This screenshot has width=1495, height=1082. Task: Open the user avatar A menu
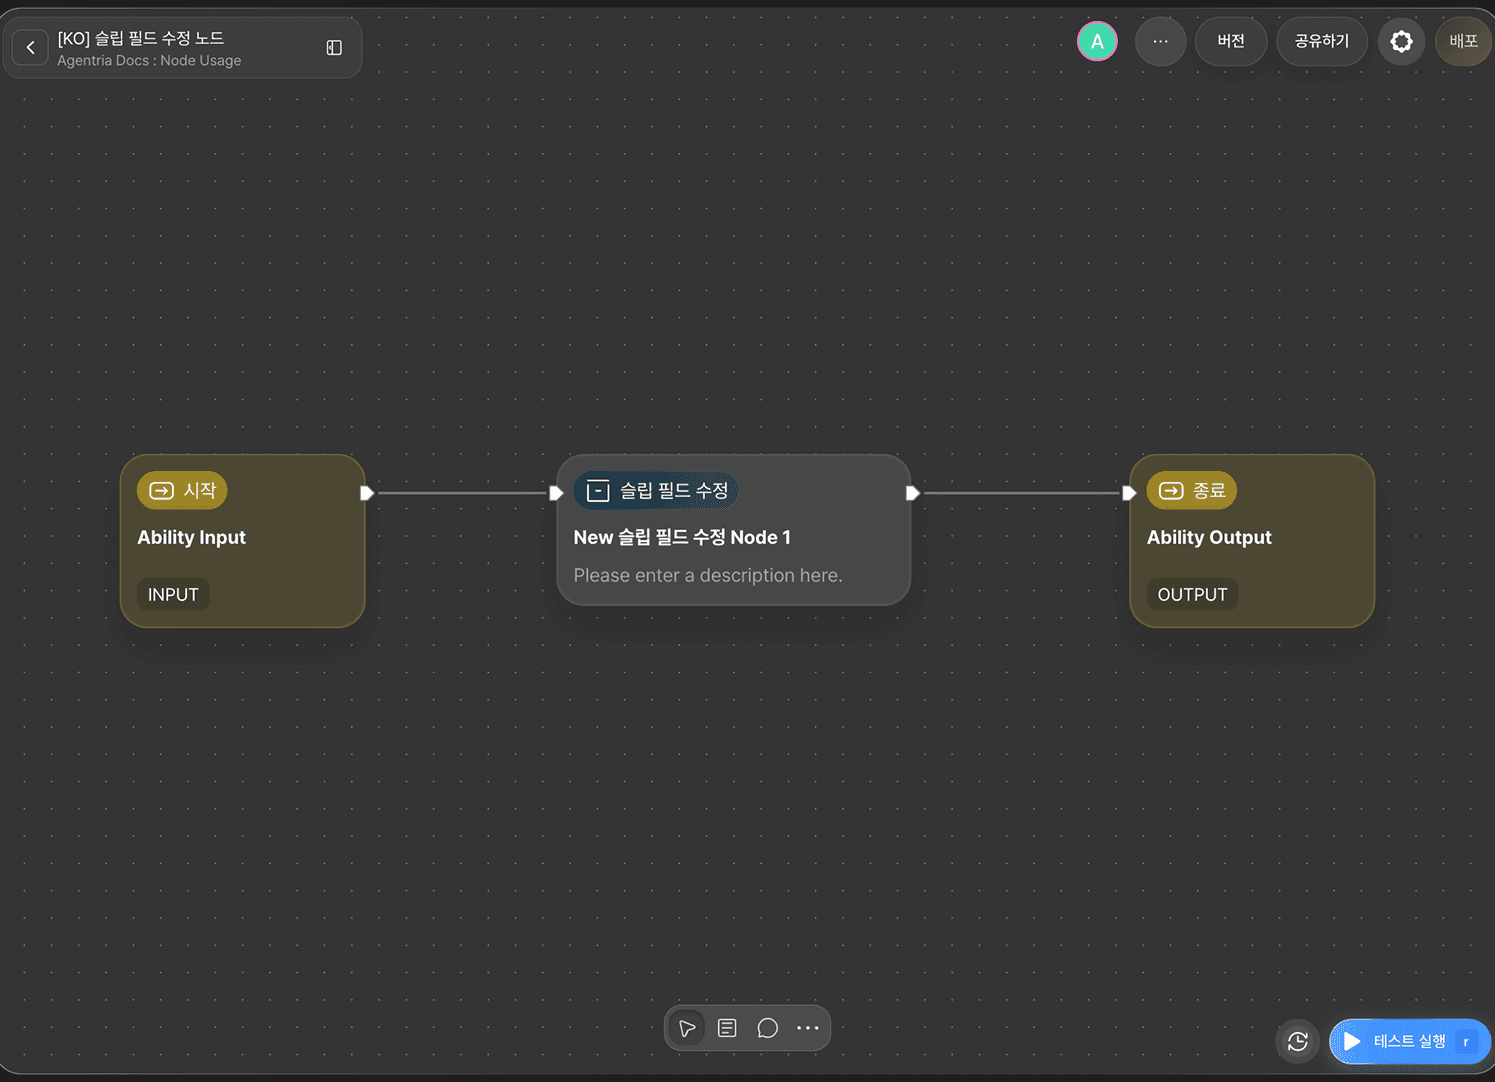point(1097,41)
